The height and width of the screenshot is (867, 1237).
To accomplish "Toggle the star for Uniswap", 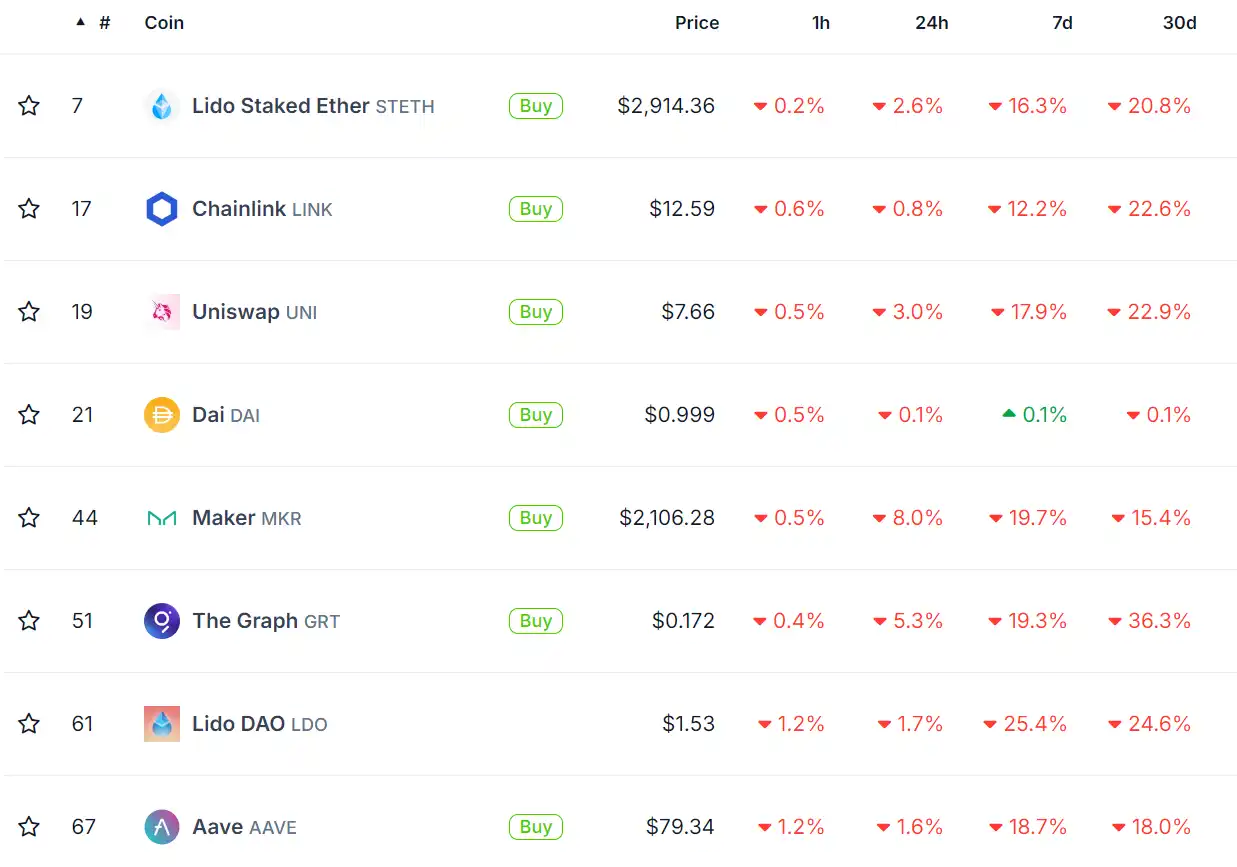I will pos(29,312).
